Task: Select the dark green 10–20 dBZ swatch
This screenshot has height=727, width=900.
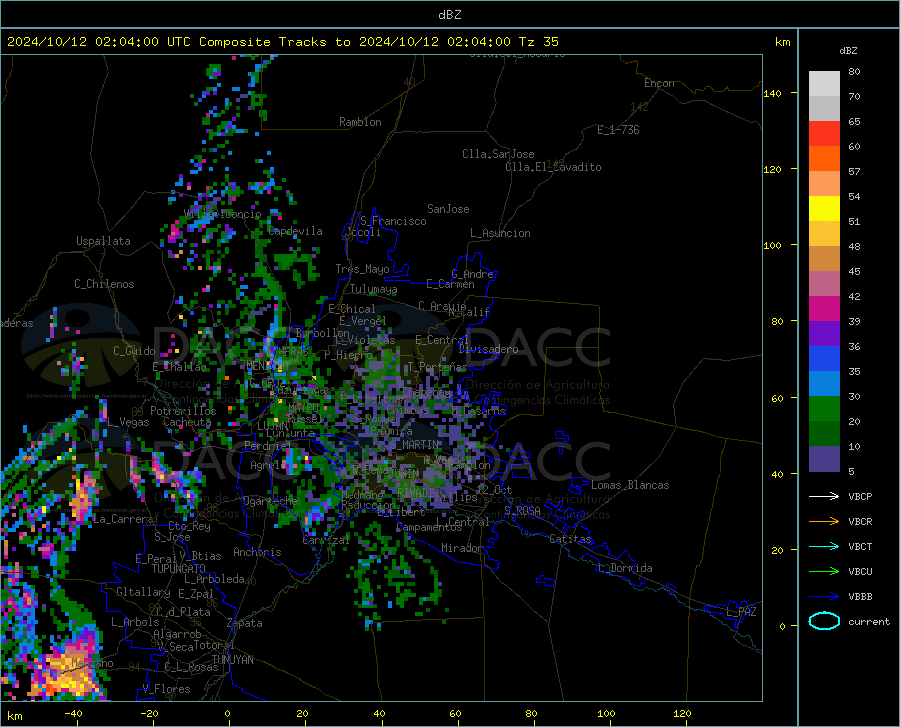Action: tap(824, 434)
